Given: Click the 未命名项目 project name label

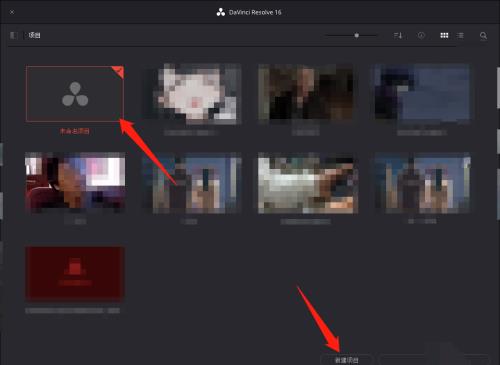Looking at the screenshot, I should 75,131.
